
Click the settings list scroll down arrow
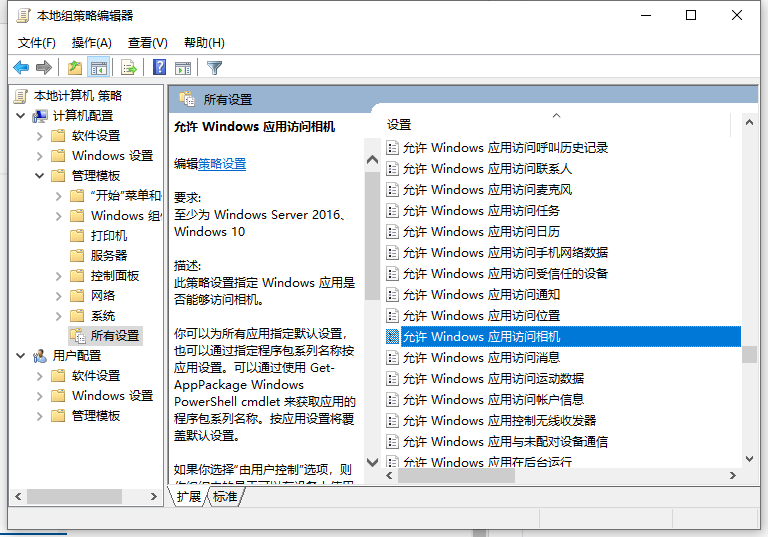click(749, 459)
